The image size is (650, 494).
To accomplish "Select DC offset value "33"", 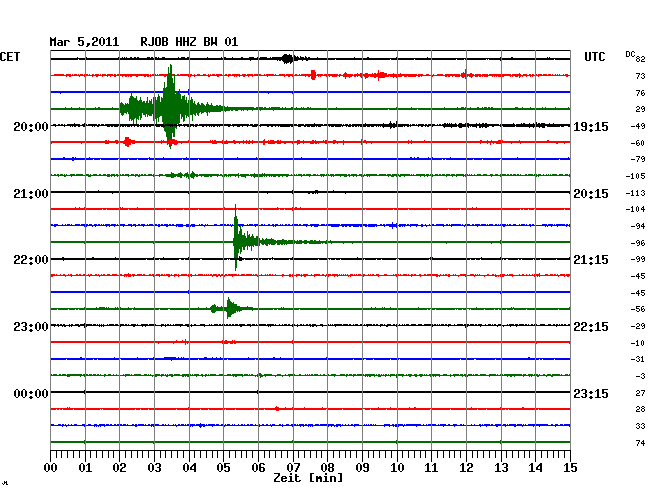I will pyautogui.click(x=640, y=426).
